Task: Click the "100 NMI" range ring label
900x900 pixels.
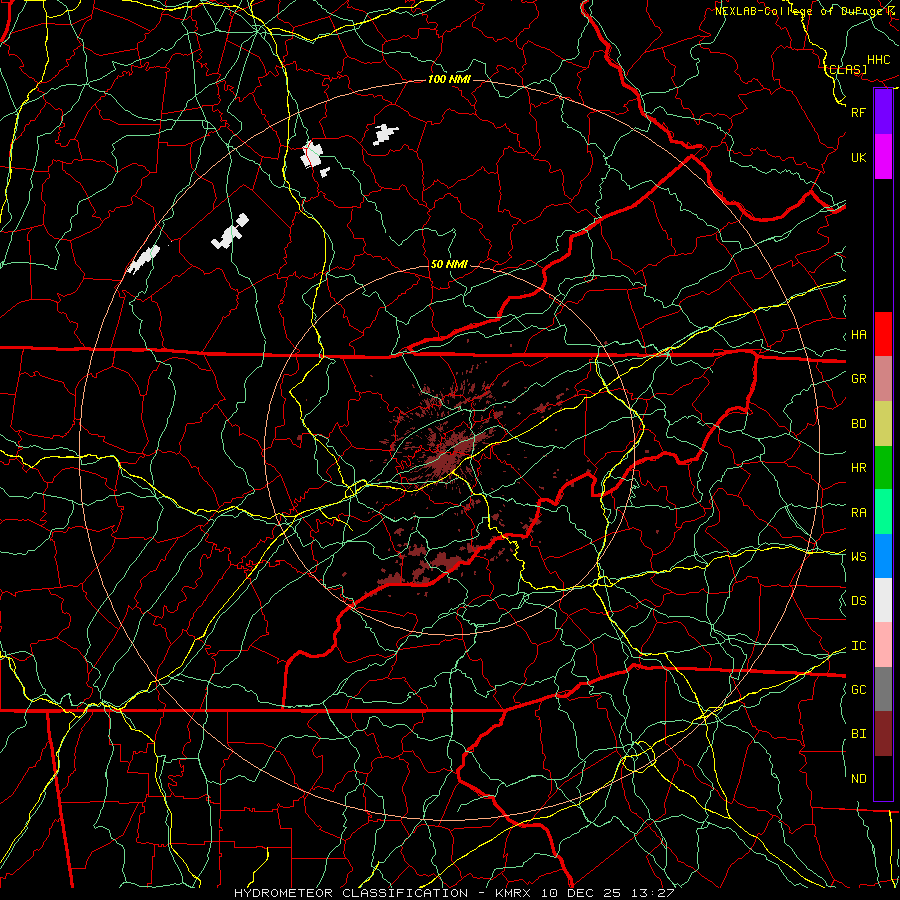Action: click(449, 79)
